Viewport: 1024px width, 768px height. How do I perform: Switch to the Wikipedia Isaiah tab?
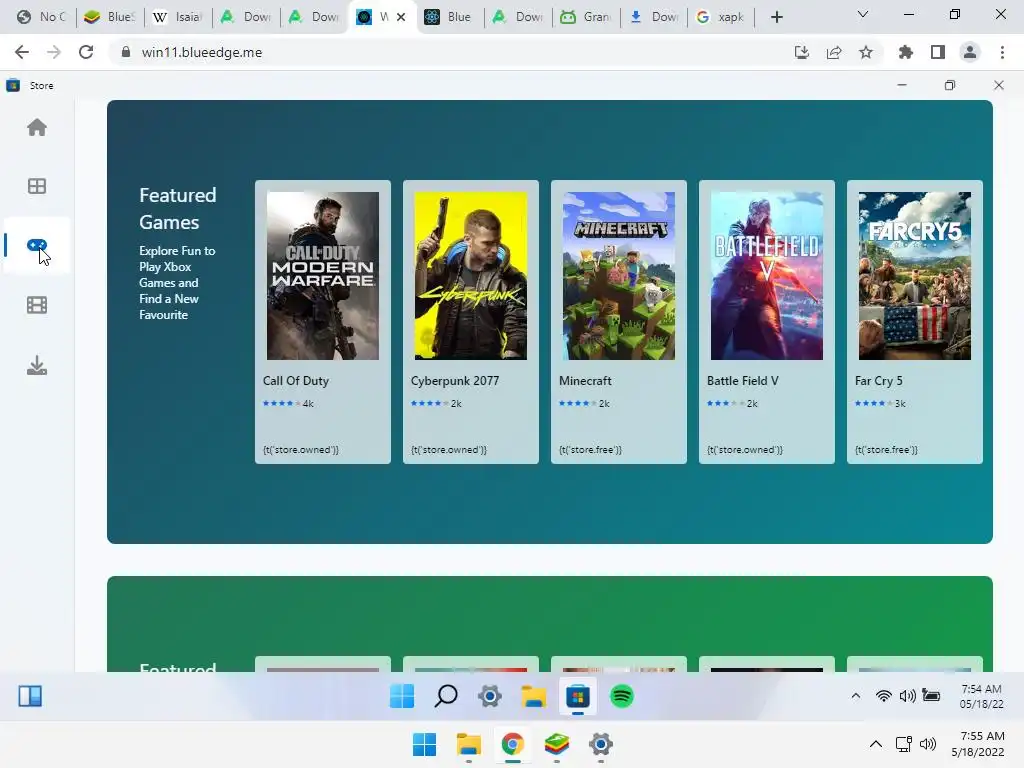click(178, 17)
